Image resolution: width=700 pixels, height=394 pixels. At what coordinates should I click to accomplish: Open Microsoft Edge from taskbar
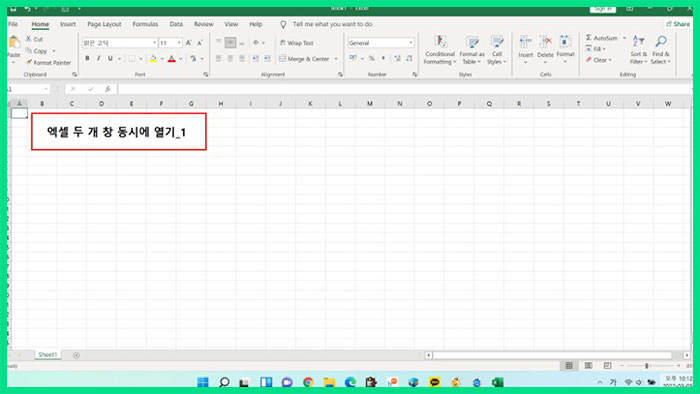350,382
